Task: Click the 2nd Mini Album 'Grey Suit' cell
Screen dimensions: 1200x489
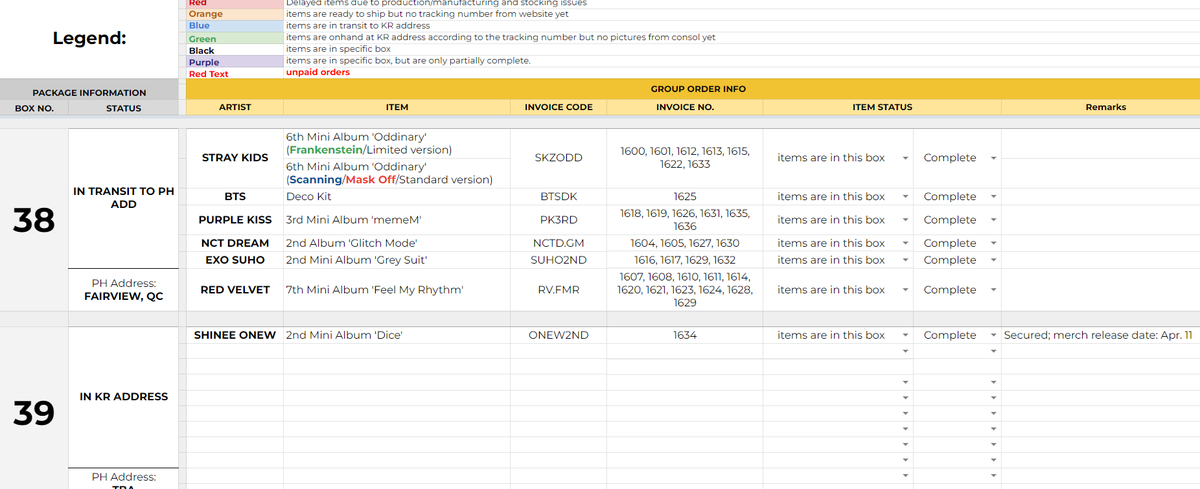Action: [x=396, y=260]
